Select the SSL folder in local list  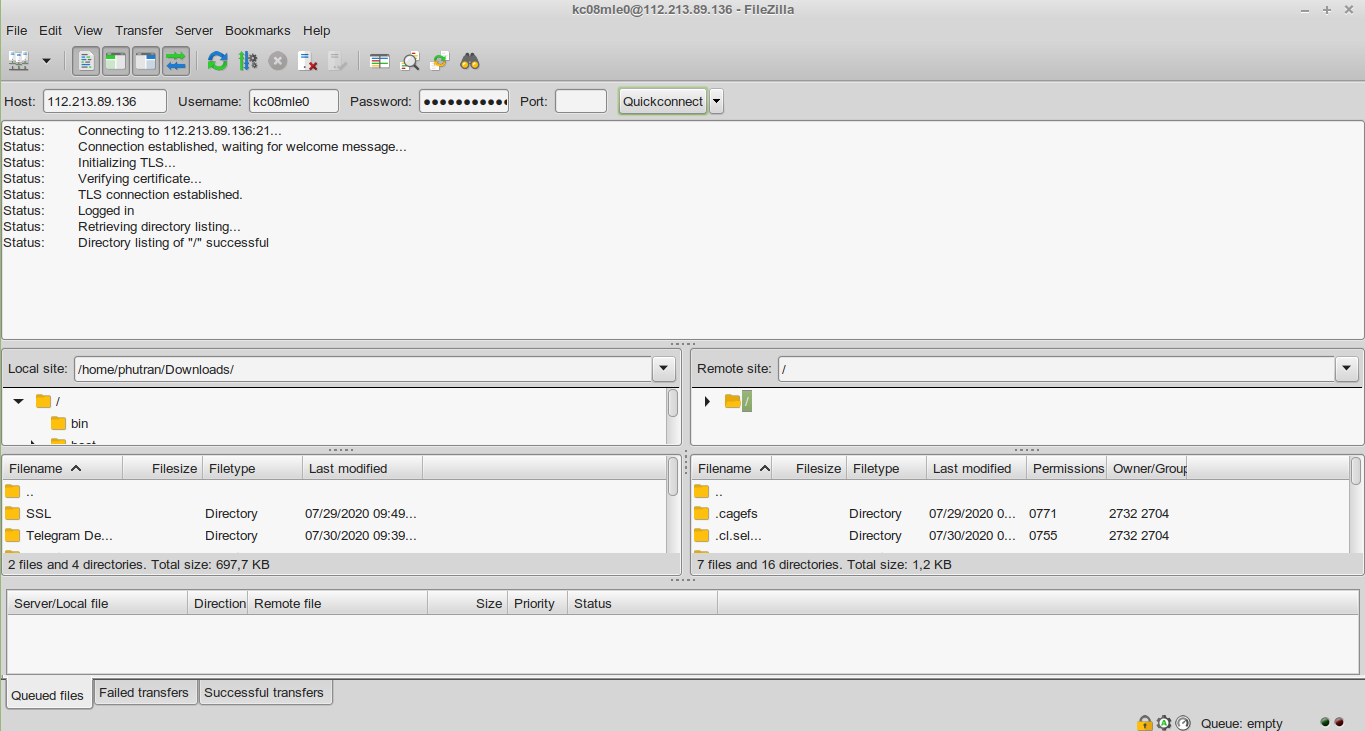[x=335, y=513]
